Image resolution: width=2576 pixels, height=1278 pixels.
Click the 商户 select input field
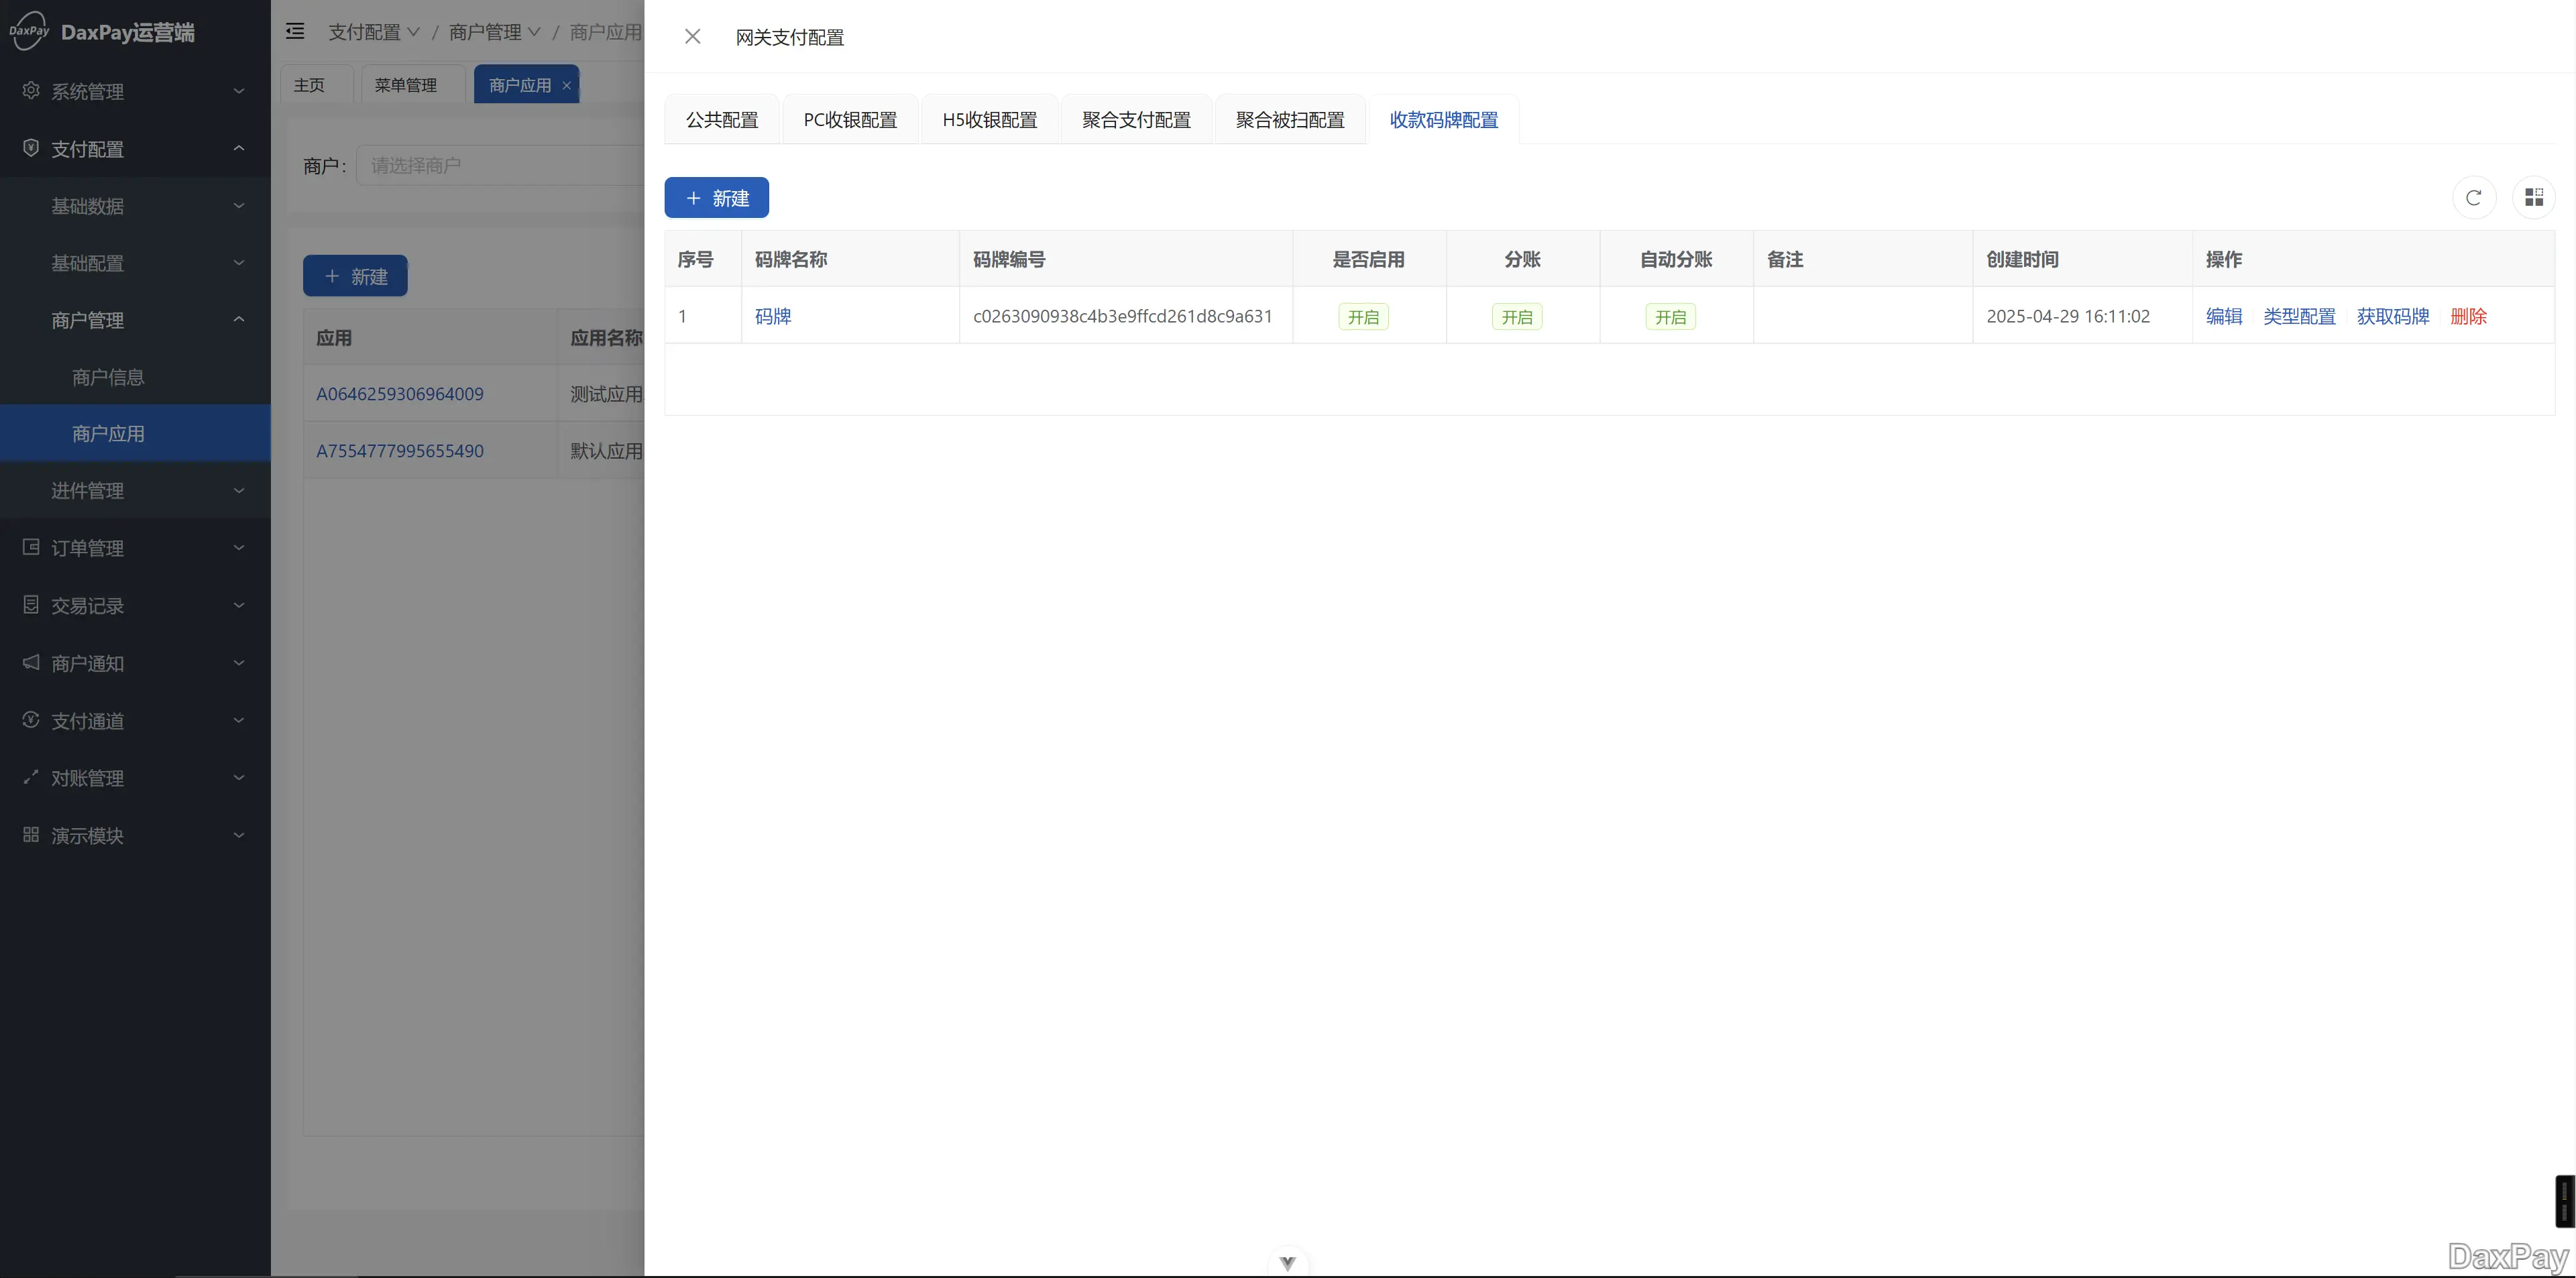tap(500, 166)
